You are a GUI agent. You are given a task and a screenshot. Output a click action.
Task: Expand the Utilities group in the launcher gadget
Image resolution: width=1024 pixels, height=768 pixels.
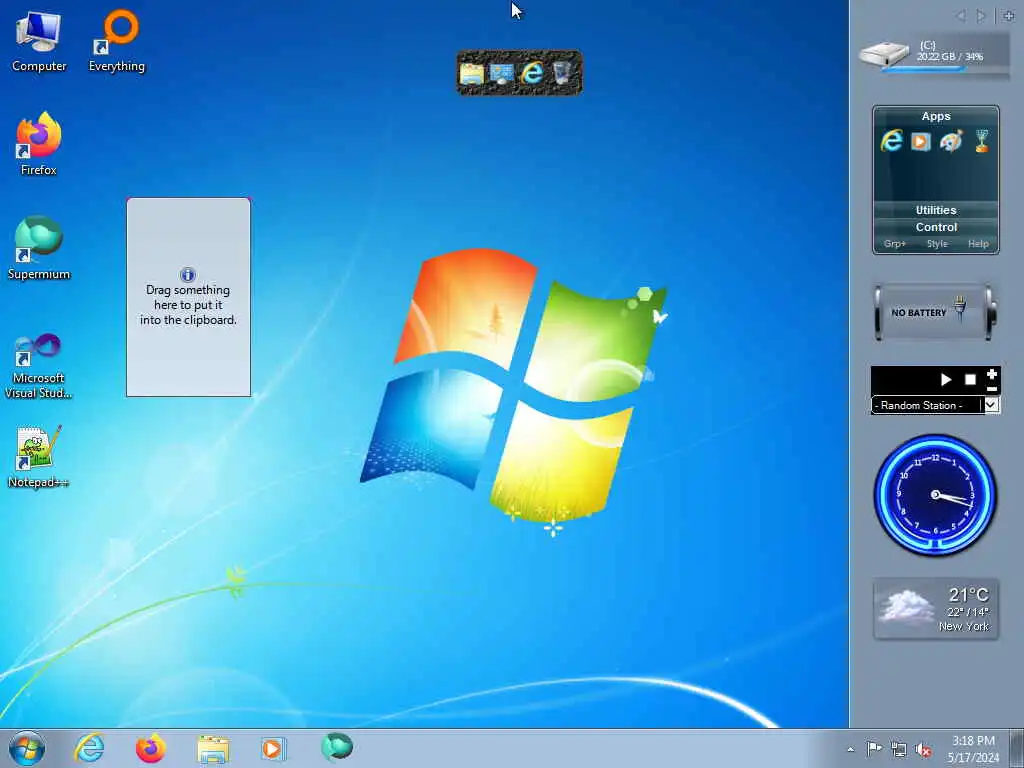(936, 210)
